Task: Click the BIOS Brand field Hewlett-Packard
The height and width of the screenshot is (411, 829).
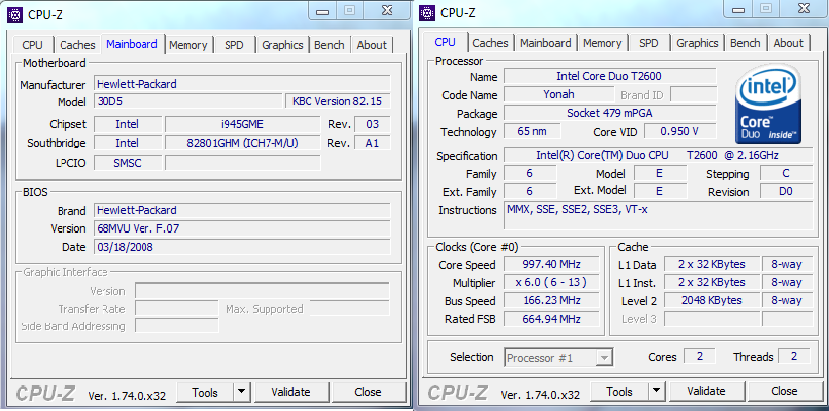Action: [242, 210]
